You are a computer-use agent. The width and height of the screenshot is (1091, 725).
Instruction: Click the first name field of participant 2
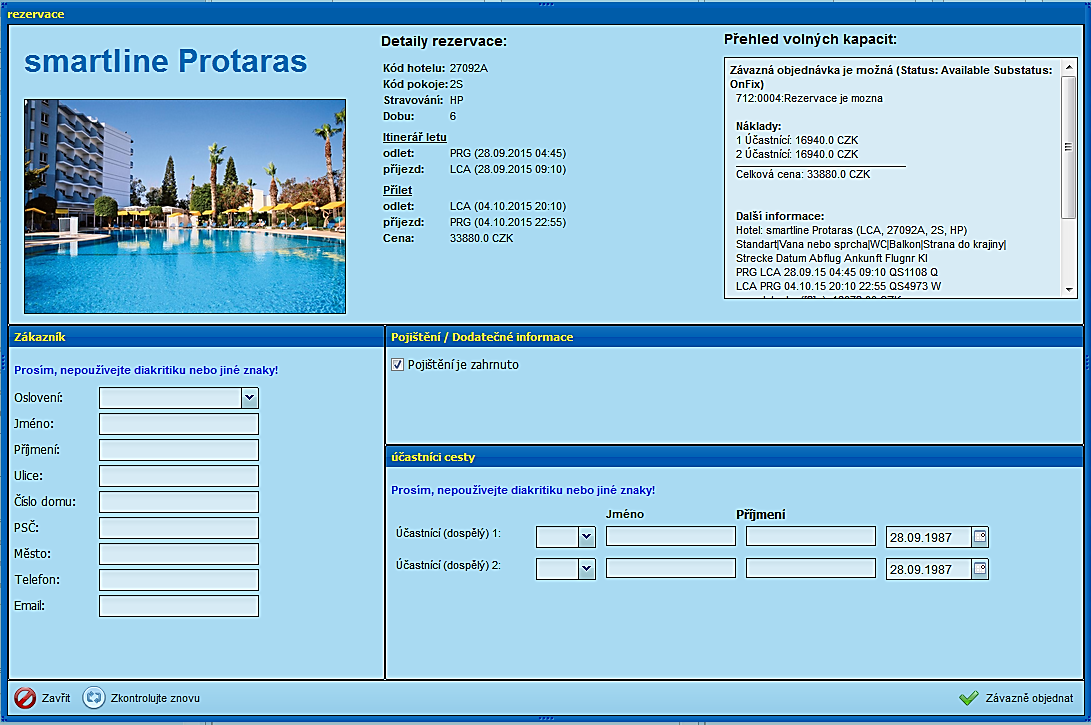[671, 568]
